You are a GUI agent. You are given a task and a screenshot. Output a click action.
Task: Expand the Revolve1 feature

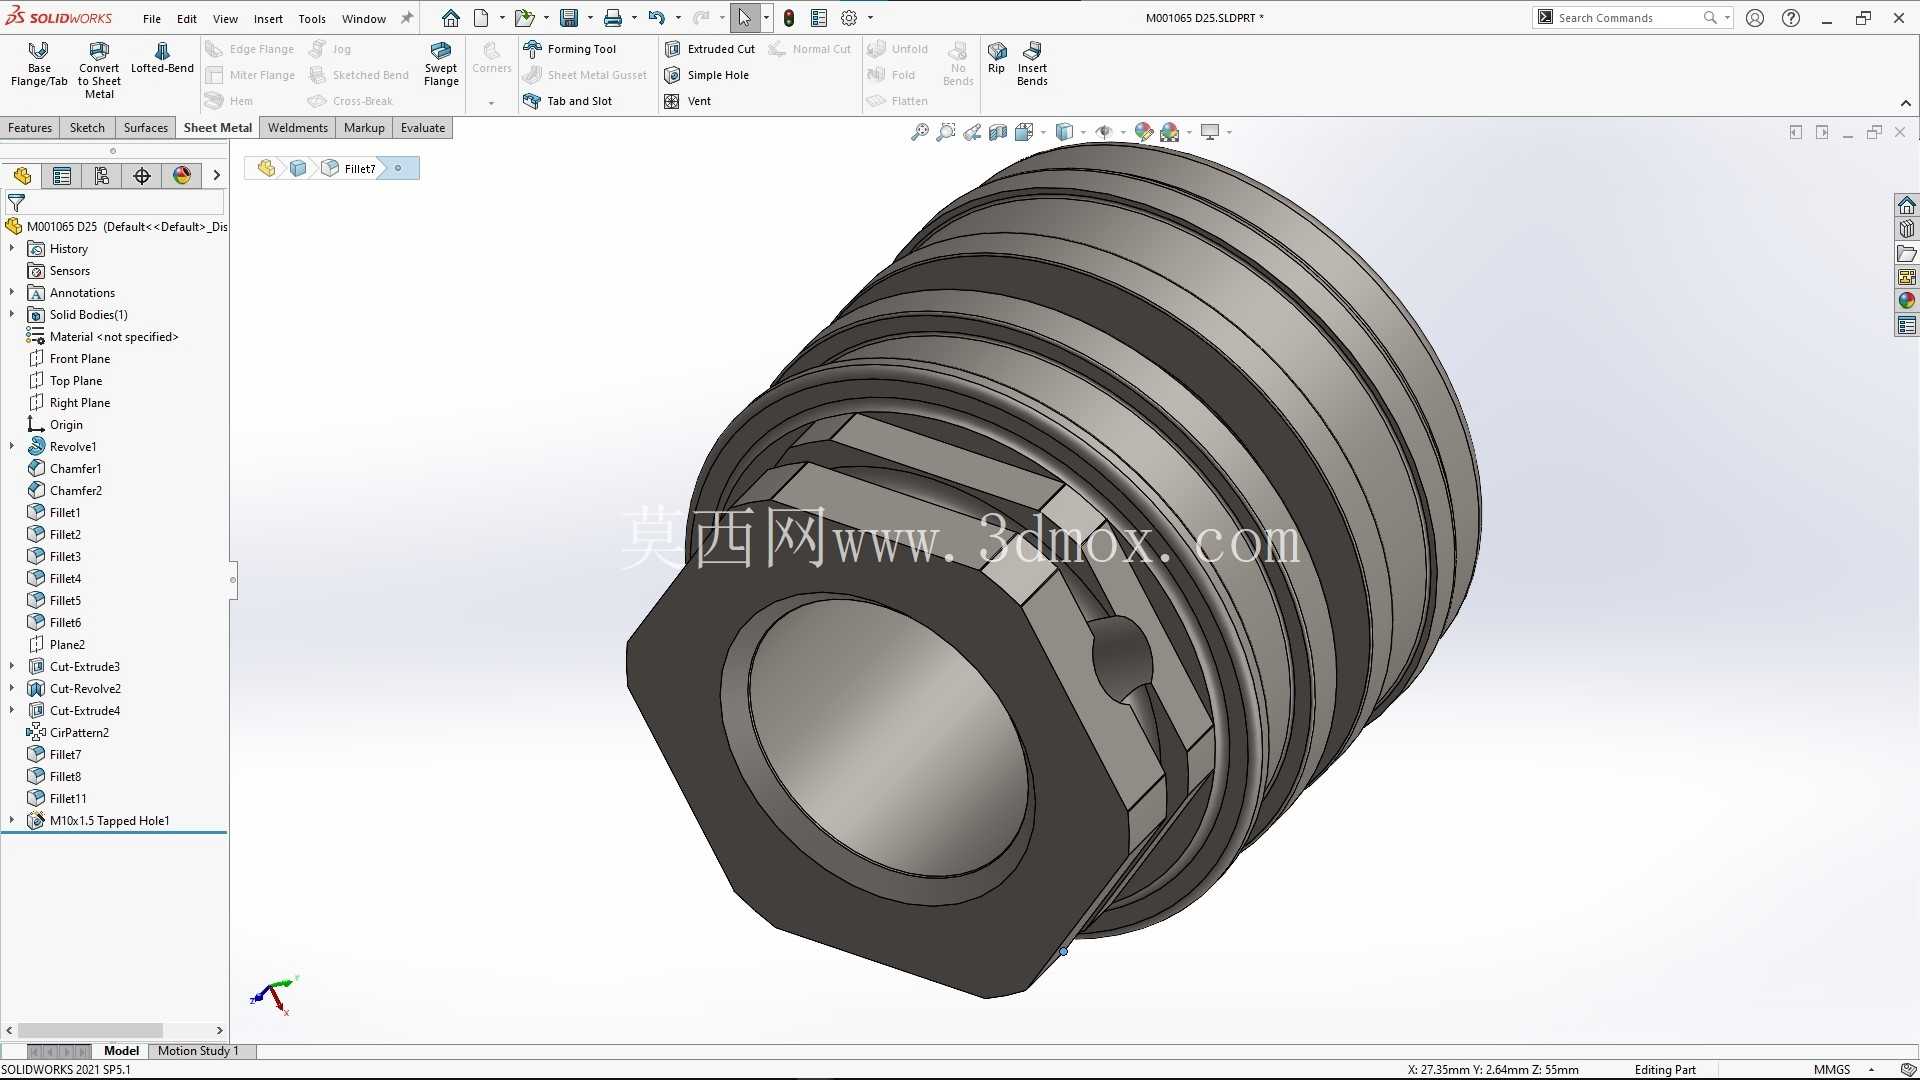tap(12, 446)
